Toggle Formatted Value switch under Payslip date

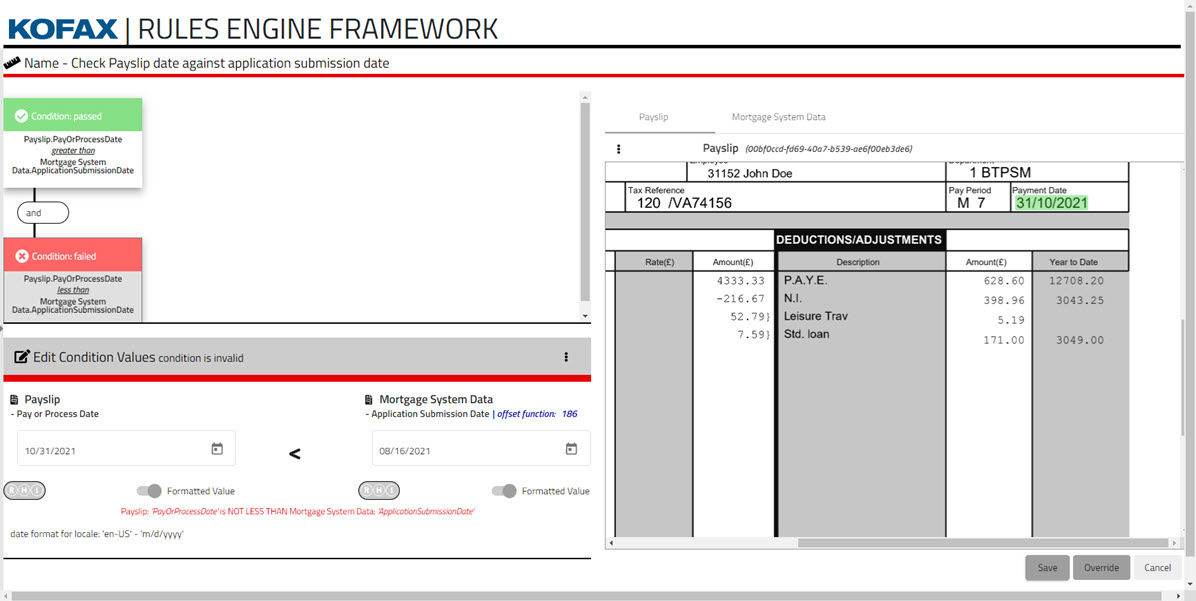[149, 491]
